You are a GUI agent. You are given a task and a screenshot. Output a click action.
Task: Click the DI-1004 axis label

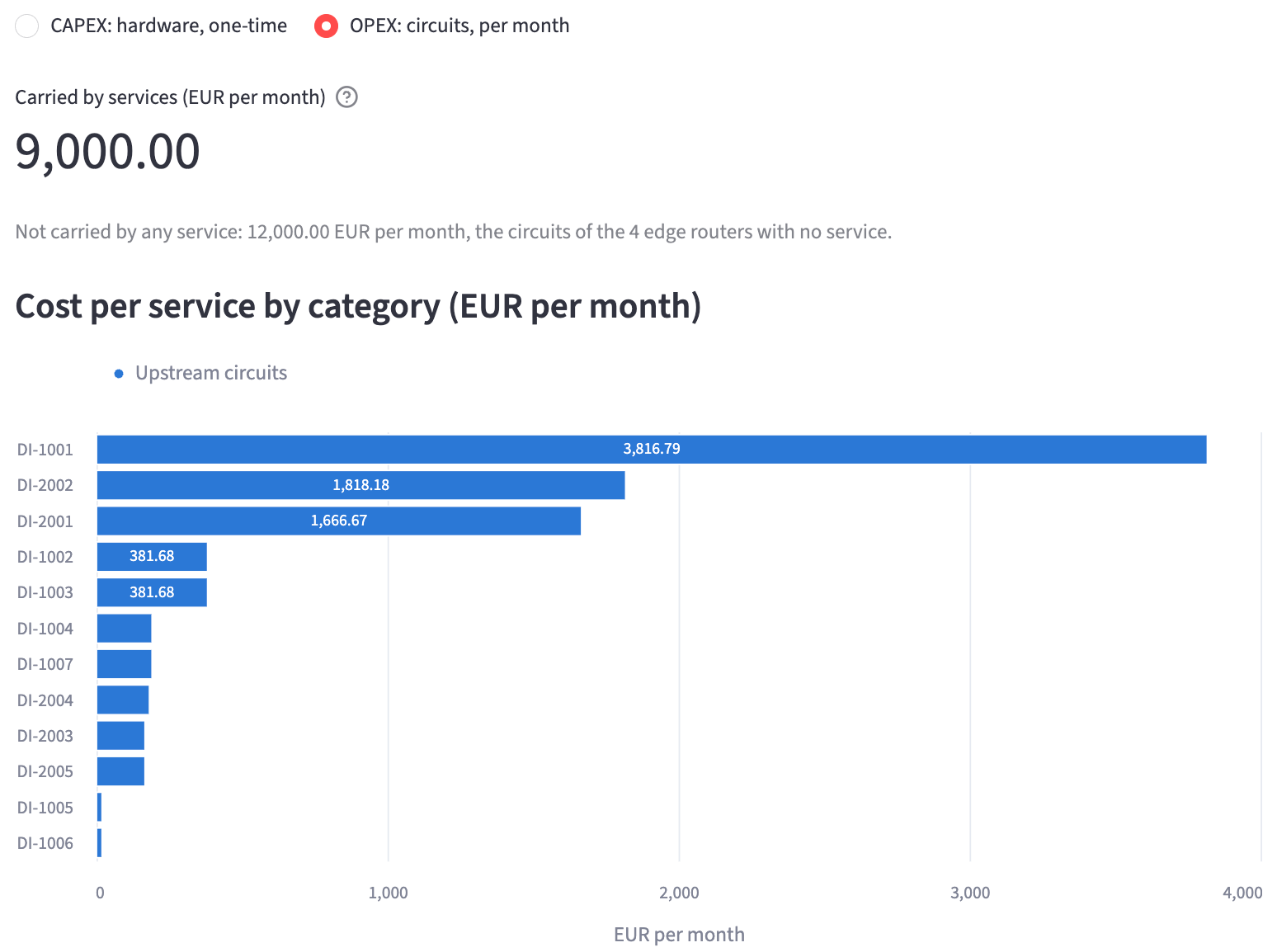click(x=44, y=628)
